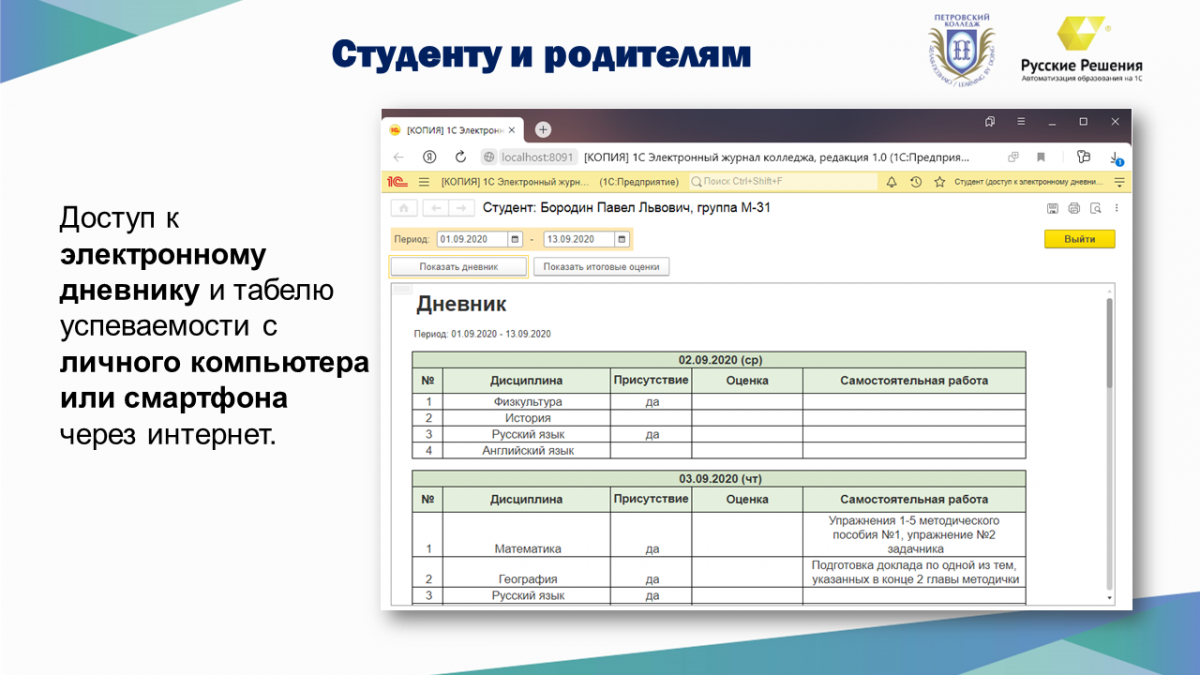Click the Студент (доступ к электронному дневни... label
This screenshot has height=675, width=1200.
1027,182
